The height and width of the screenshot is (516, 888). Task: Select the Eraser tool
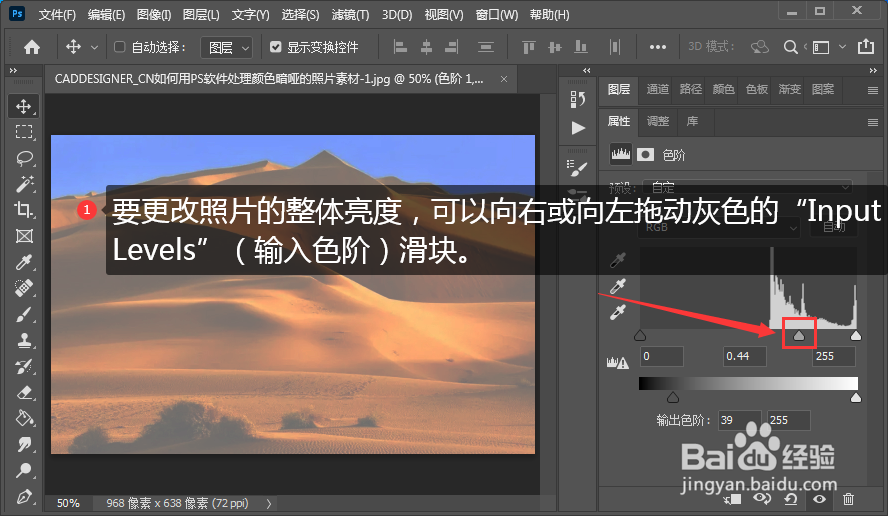pyautogui.click(x=24, y=393)
